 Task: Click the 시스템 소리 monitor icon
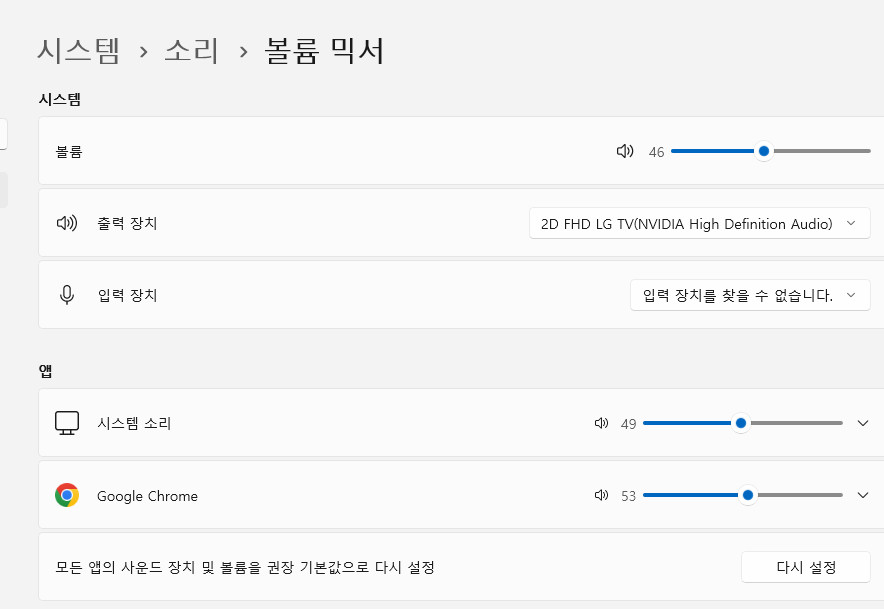[67, 422]
